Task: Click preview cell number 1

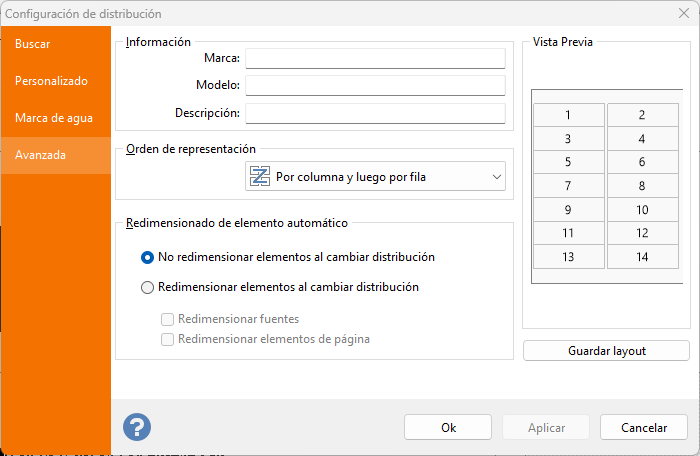Action: pos(568,115)
